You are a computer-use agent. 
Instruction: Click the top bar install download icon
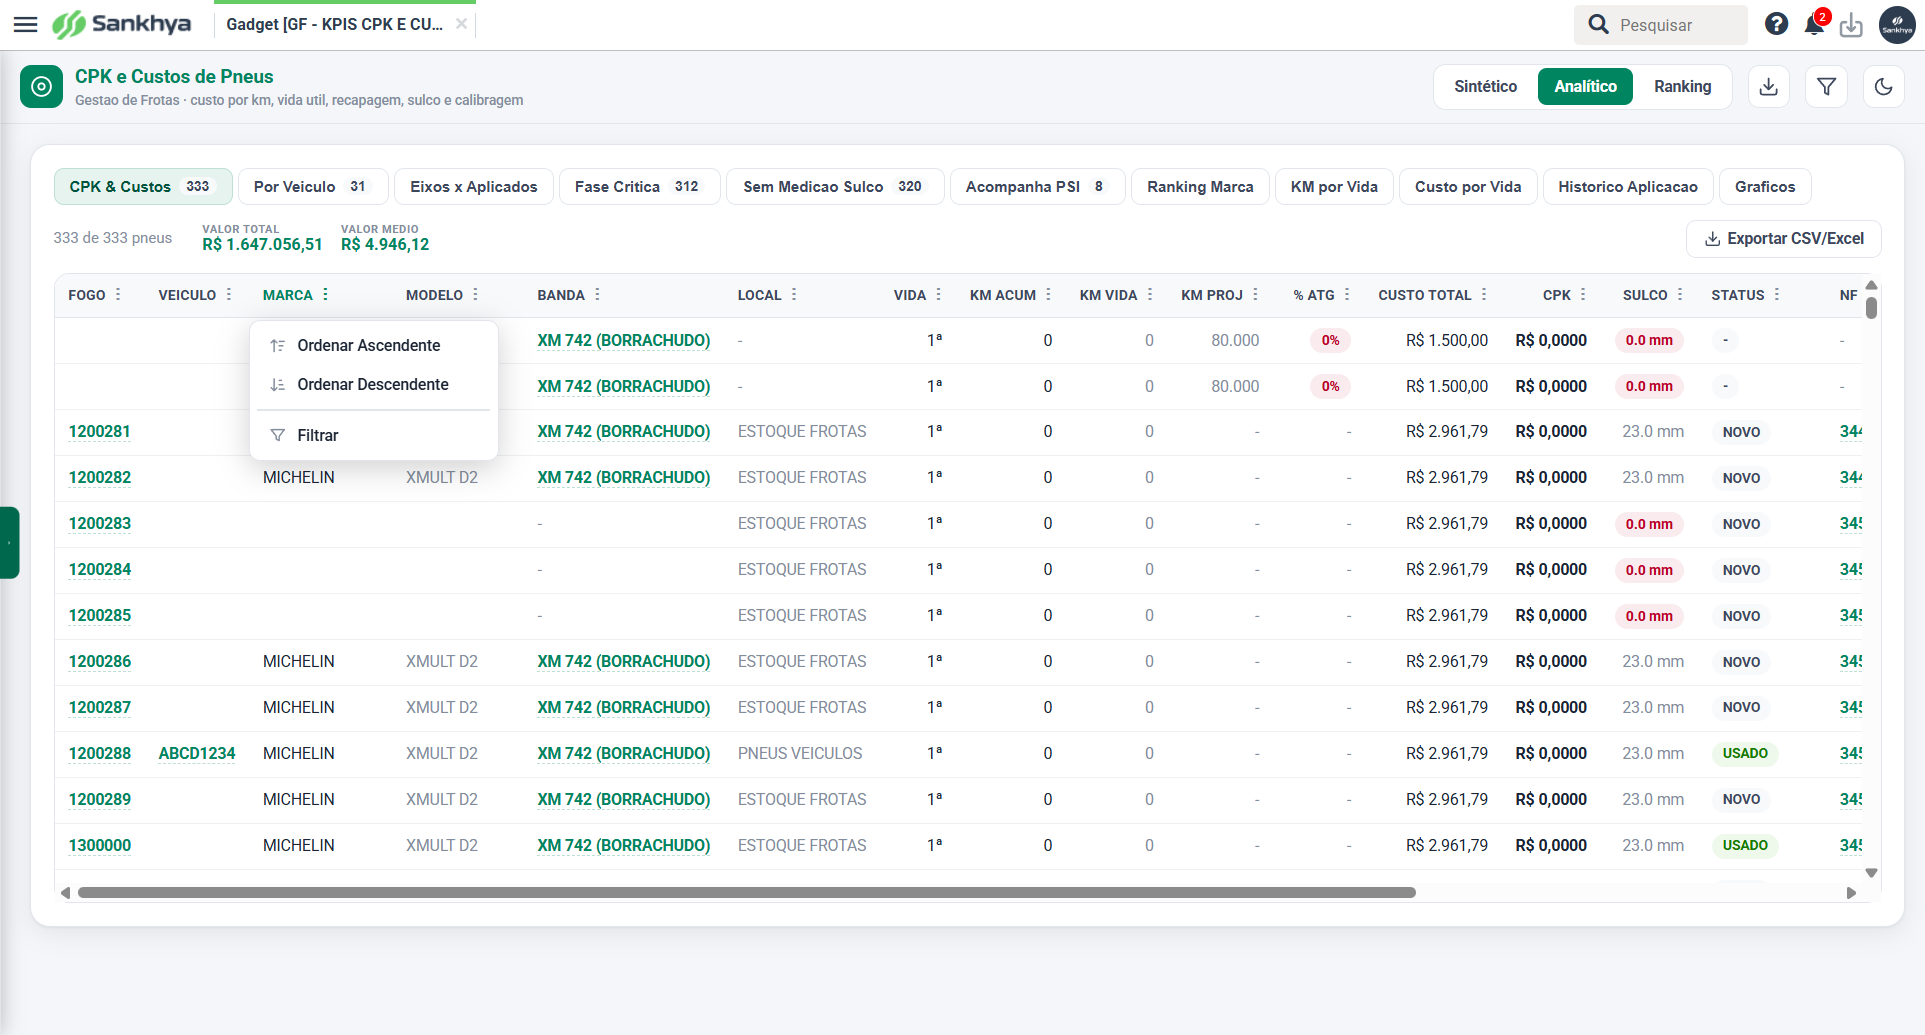[1851, 25]
